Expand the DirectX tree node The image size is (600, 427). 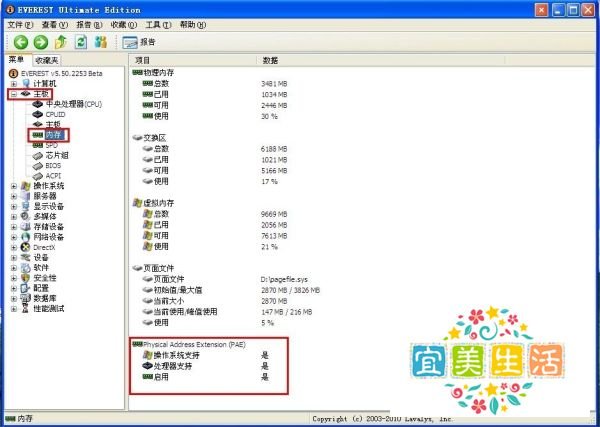14,248
